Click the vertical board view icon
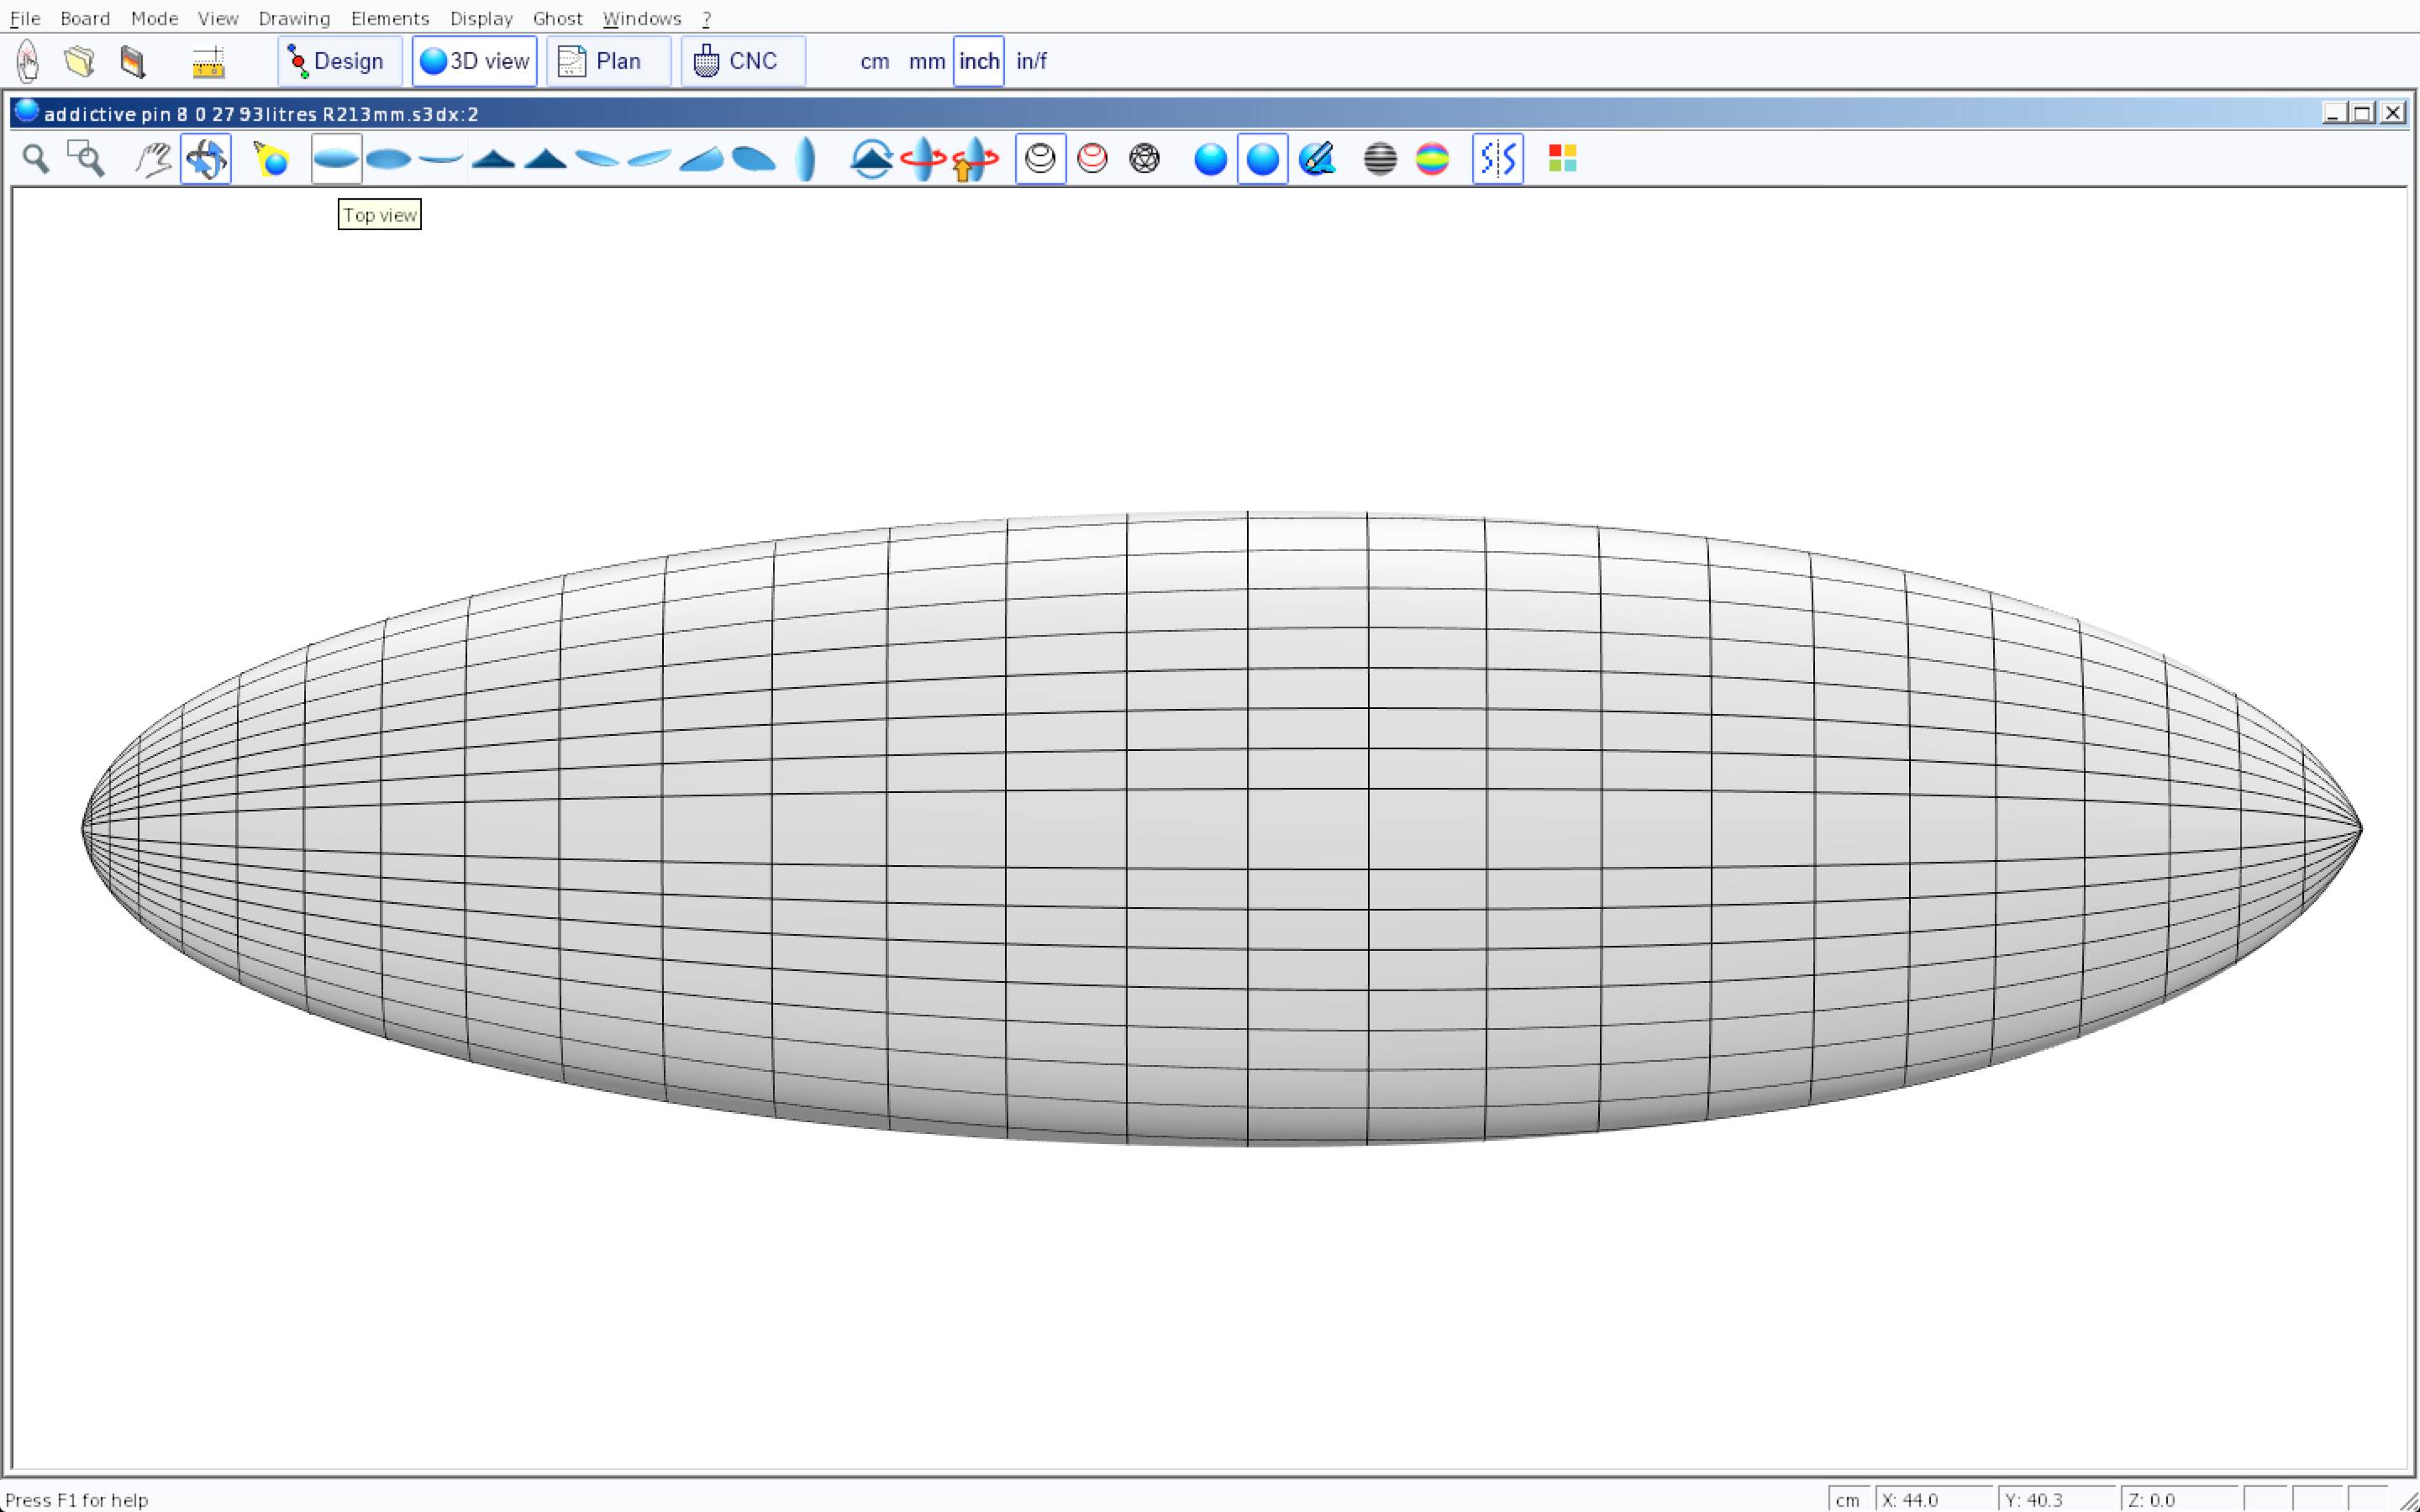Image resolution: width=2420 pixels, height=1512 pixels. click(806, 159)
